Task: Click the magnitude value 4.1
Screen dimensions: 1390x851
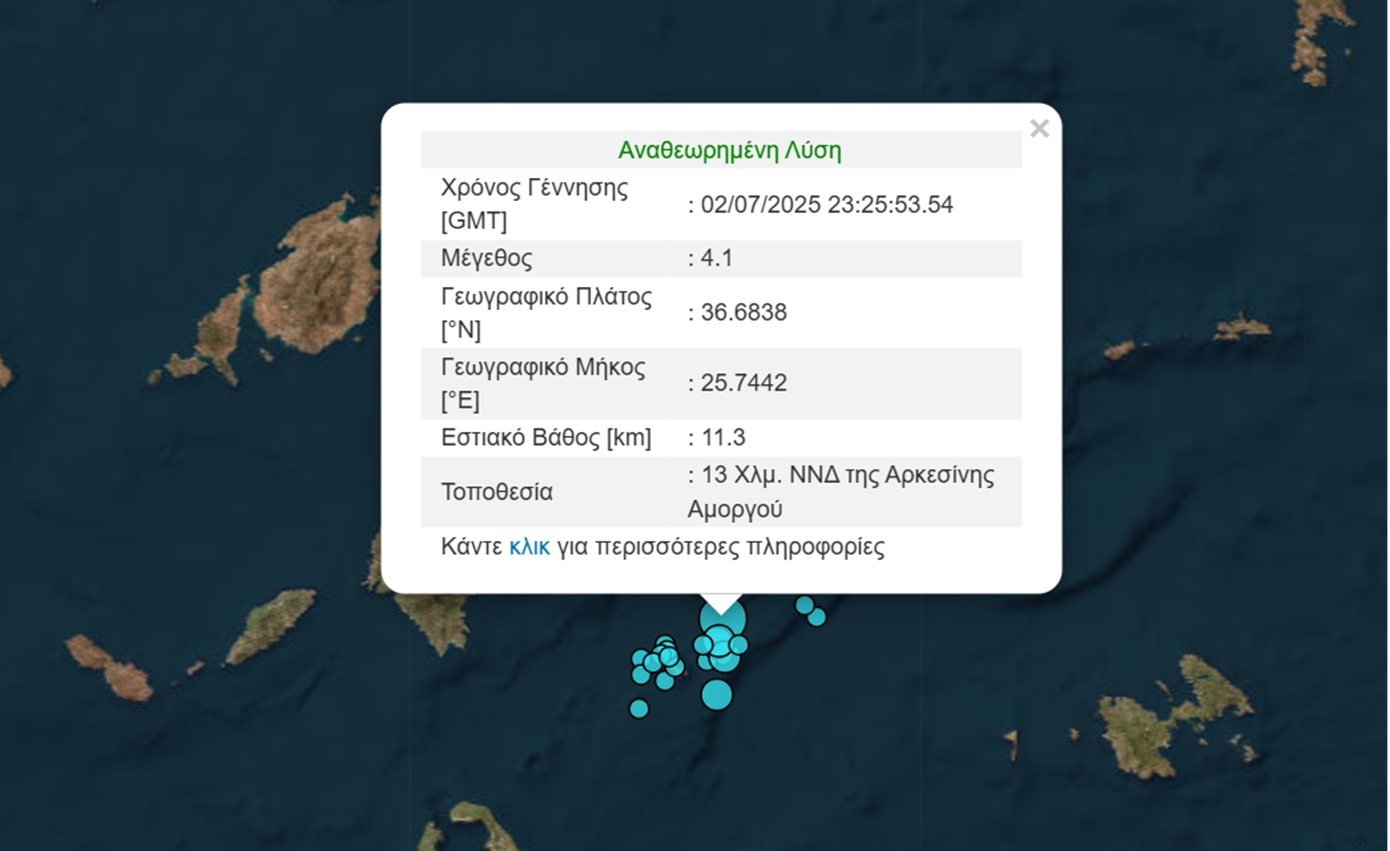Action: pos(717,258)
